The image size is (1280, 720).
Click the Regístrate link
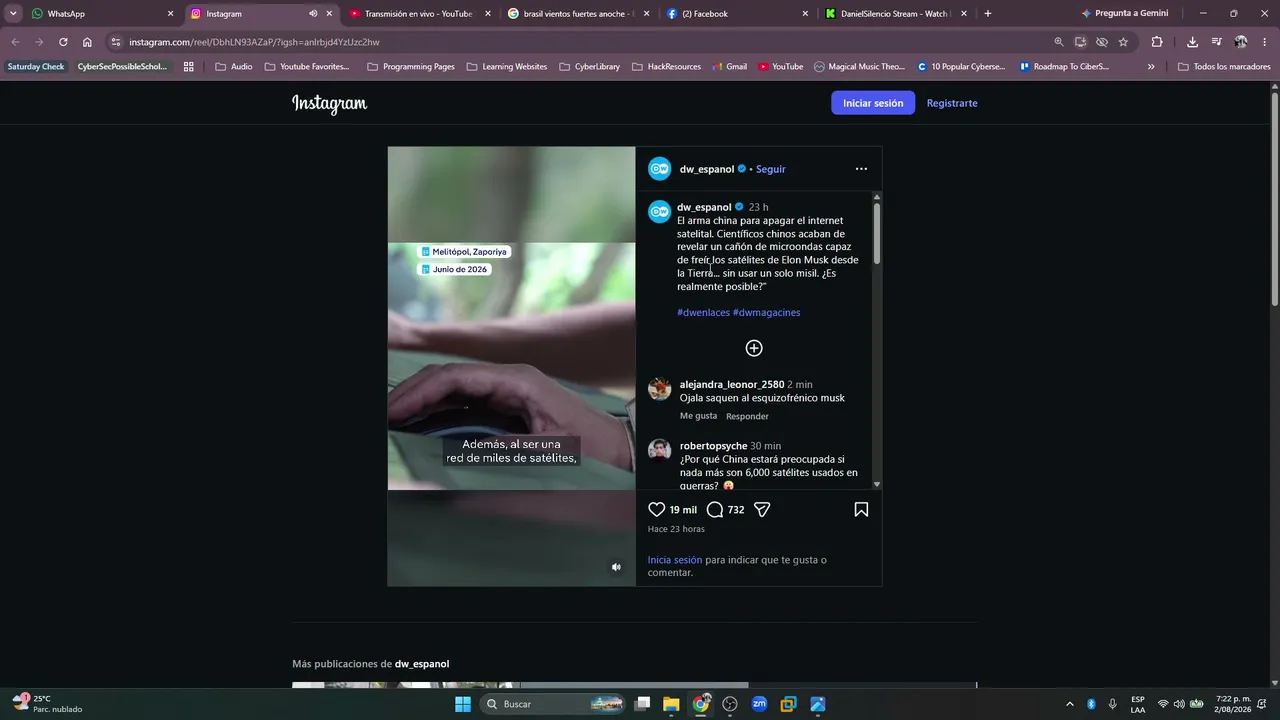pyautogui.click(x=952, y=103)
